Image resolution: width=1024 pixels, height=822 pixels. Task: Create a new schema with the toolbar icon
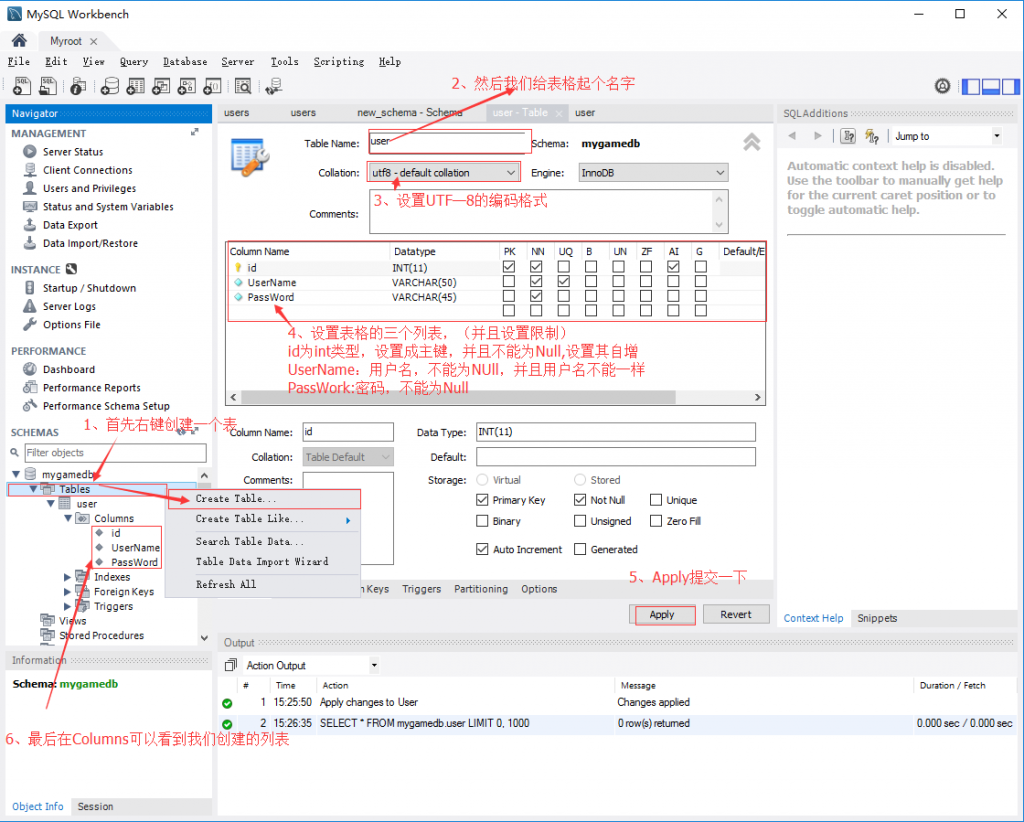tap(108, 87)
